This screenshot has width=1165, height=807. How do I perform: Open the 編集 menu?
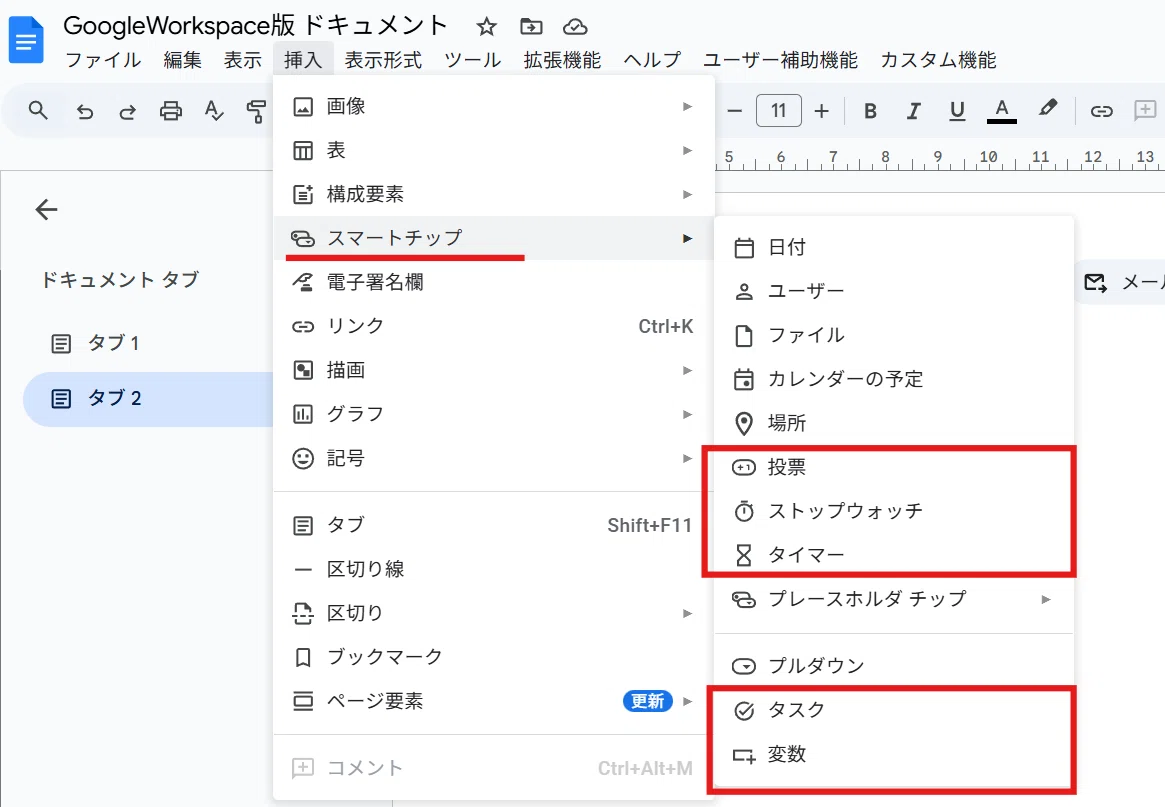click(x=183, y=60)
